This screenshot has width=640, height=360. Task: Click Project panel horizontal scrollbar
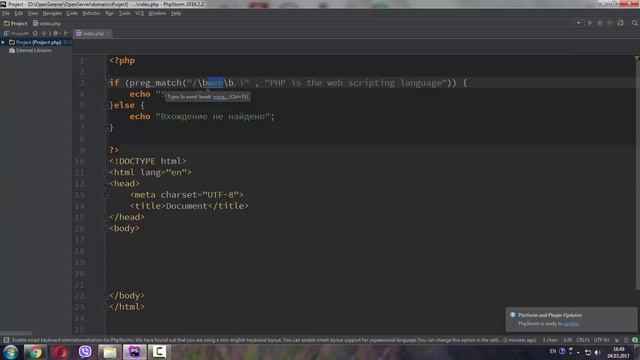pyautogui.click(x=16, y=333)
